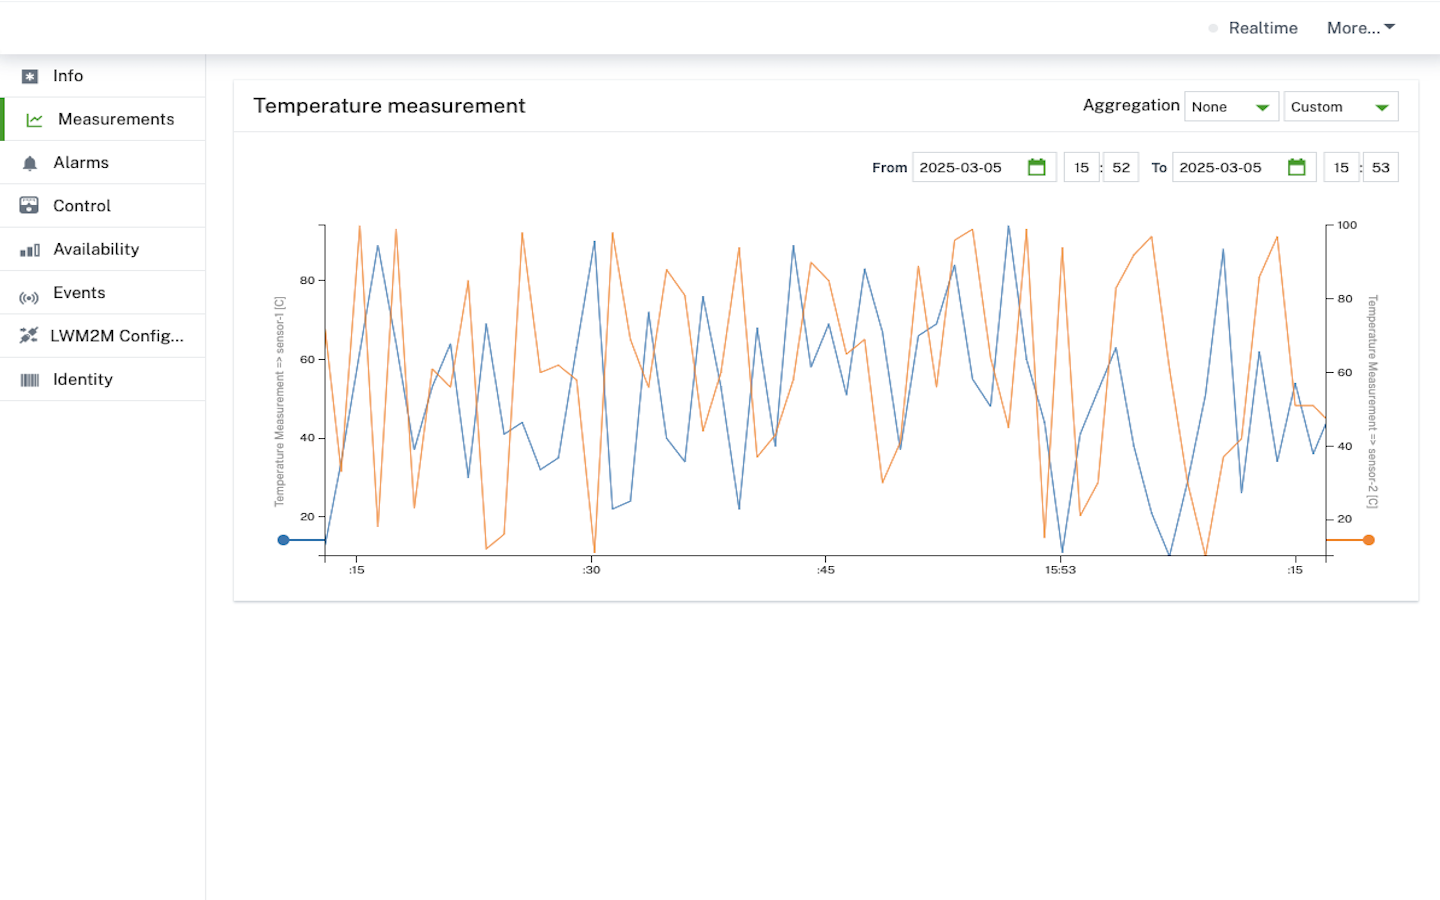Click the Measurements chart icon

34,120
